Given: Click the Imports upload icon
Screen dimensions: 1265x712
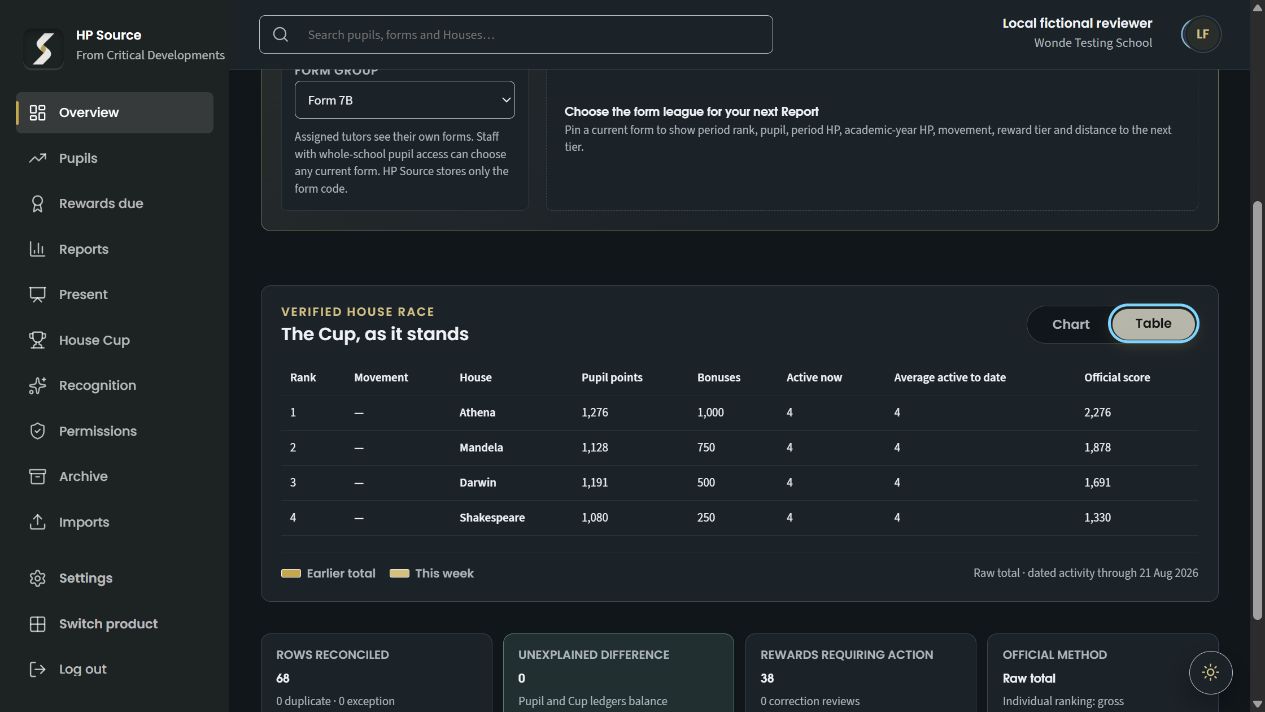Looking at the screenshot, I should (x=38, y=522).
